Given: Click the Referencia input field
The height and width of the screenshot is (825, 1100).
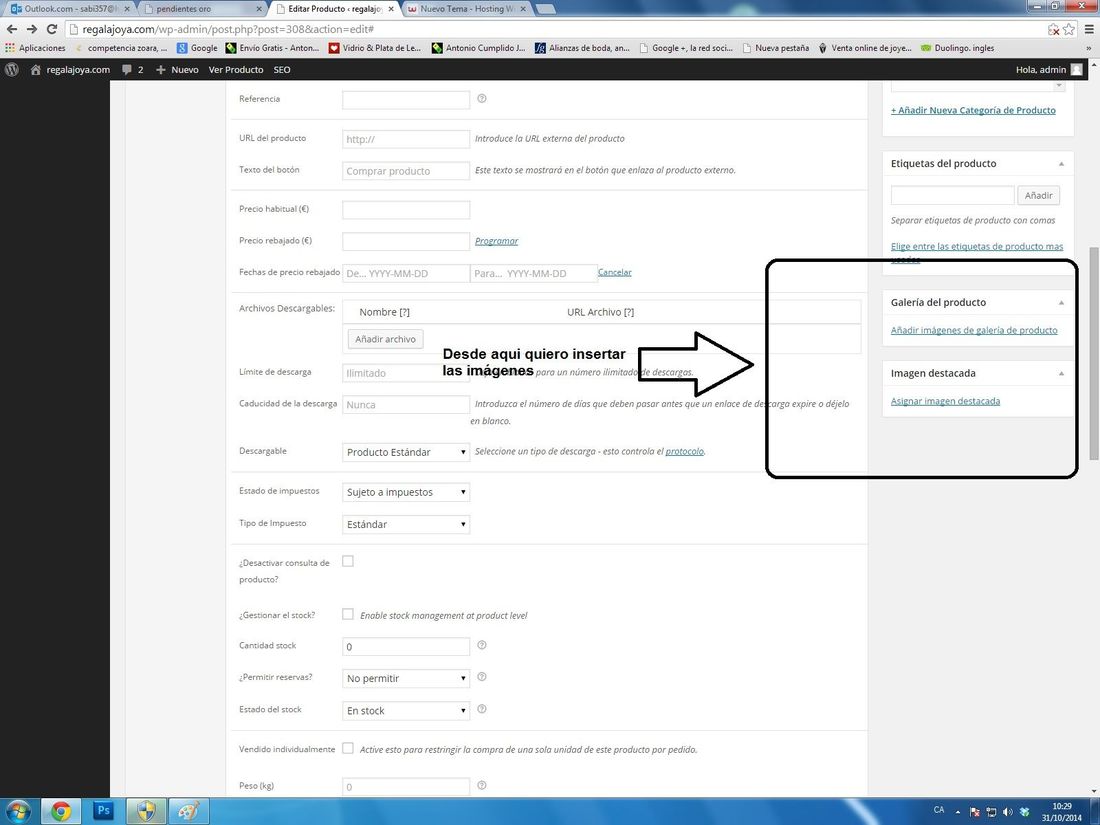Looking at the screenshot, I should click(406, 100).
